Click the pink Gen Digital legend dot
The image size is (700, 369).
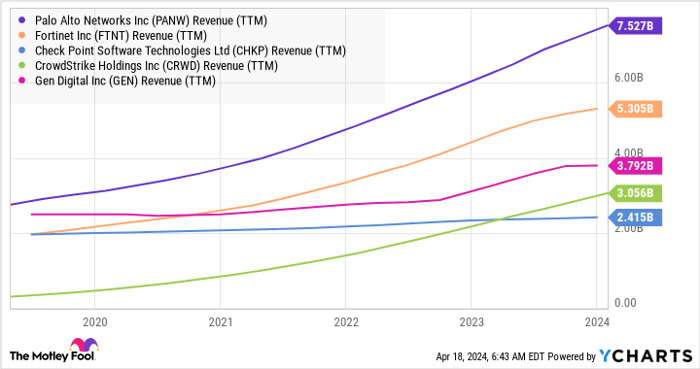pyautogui.click(x=22, y=81)
